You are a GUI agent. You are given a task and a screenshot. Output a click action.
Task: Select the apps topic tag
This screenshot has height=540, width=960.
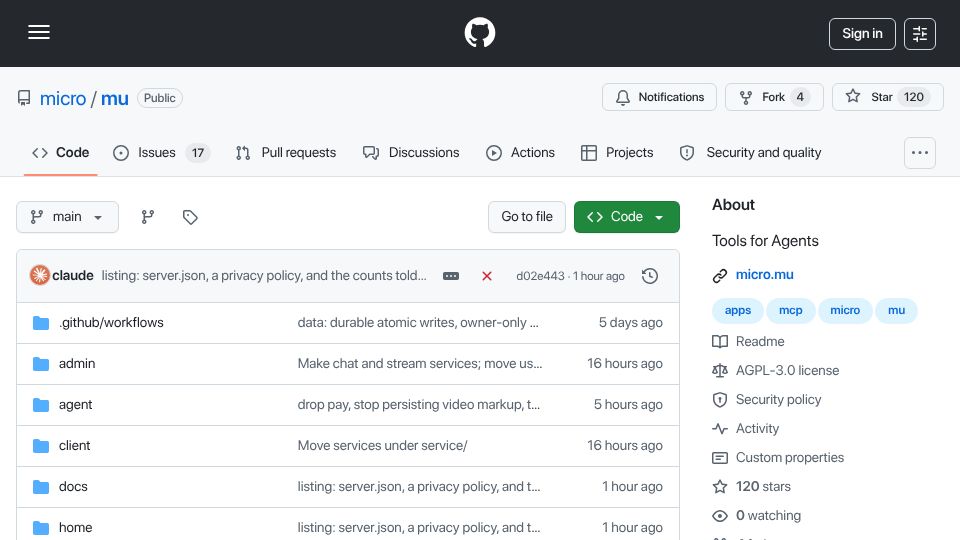click(738, 310)
